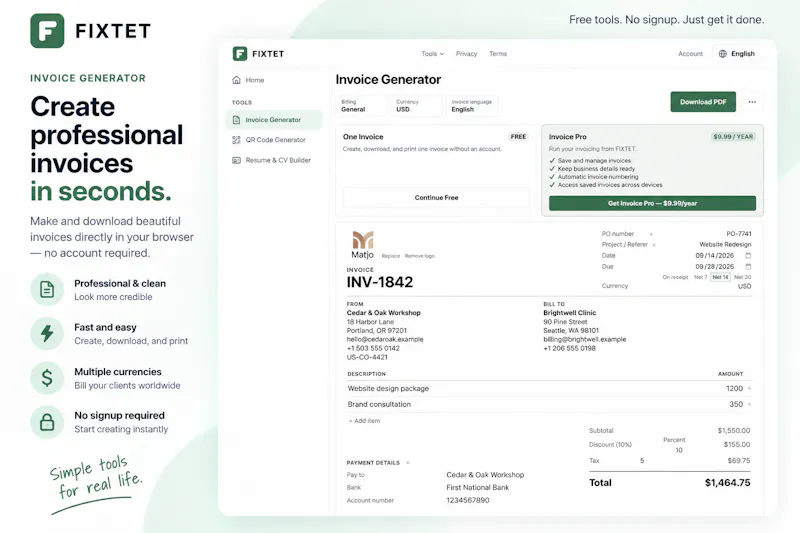Open the calendar picker for Date field
The image size is (800, 533).
748,256
